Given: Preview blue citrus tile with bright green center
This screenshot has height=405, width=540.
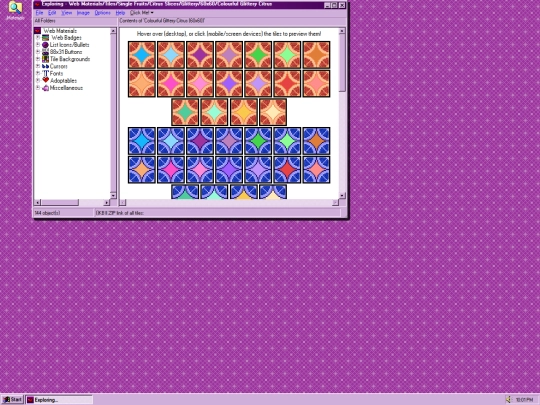Looking at the screenshot, I should click(258, 141).
